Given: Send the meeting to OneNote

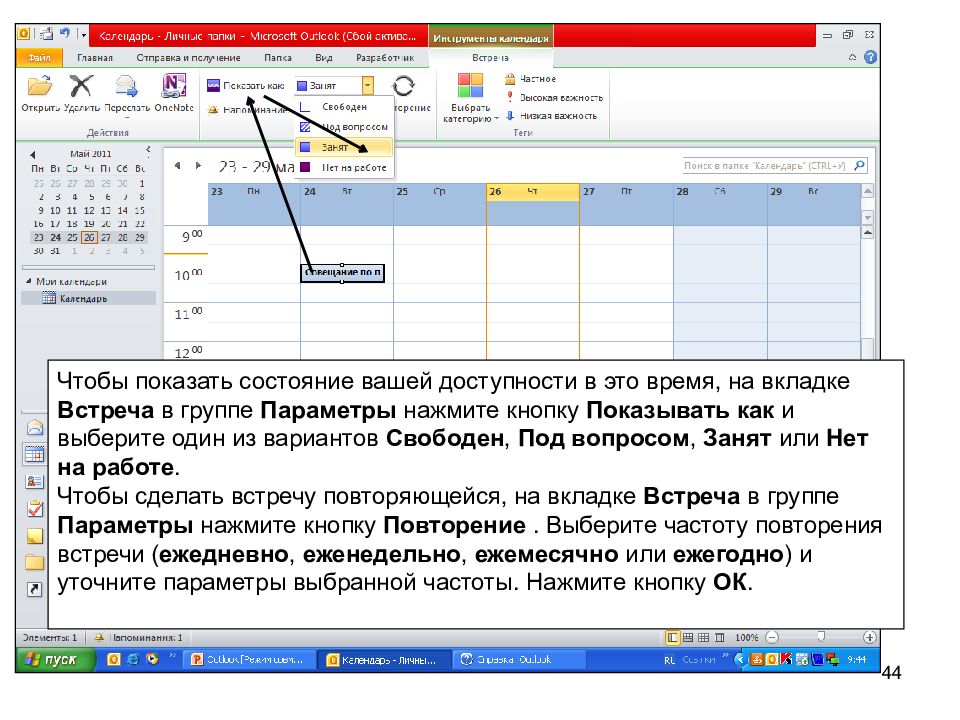Looking at the screenshot, I should 174,86.
